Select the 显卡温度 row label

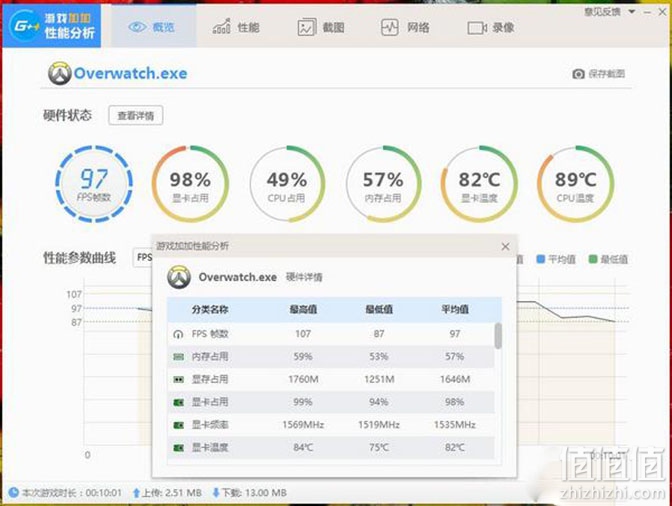pyautogui.click(x=210, y=447)
